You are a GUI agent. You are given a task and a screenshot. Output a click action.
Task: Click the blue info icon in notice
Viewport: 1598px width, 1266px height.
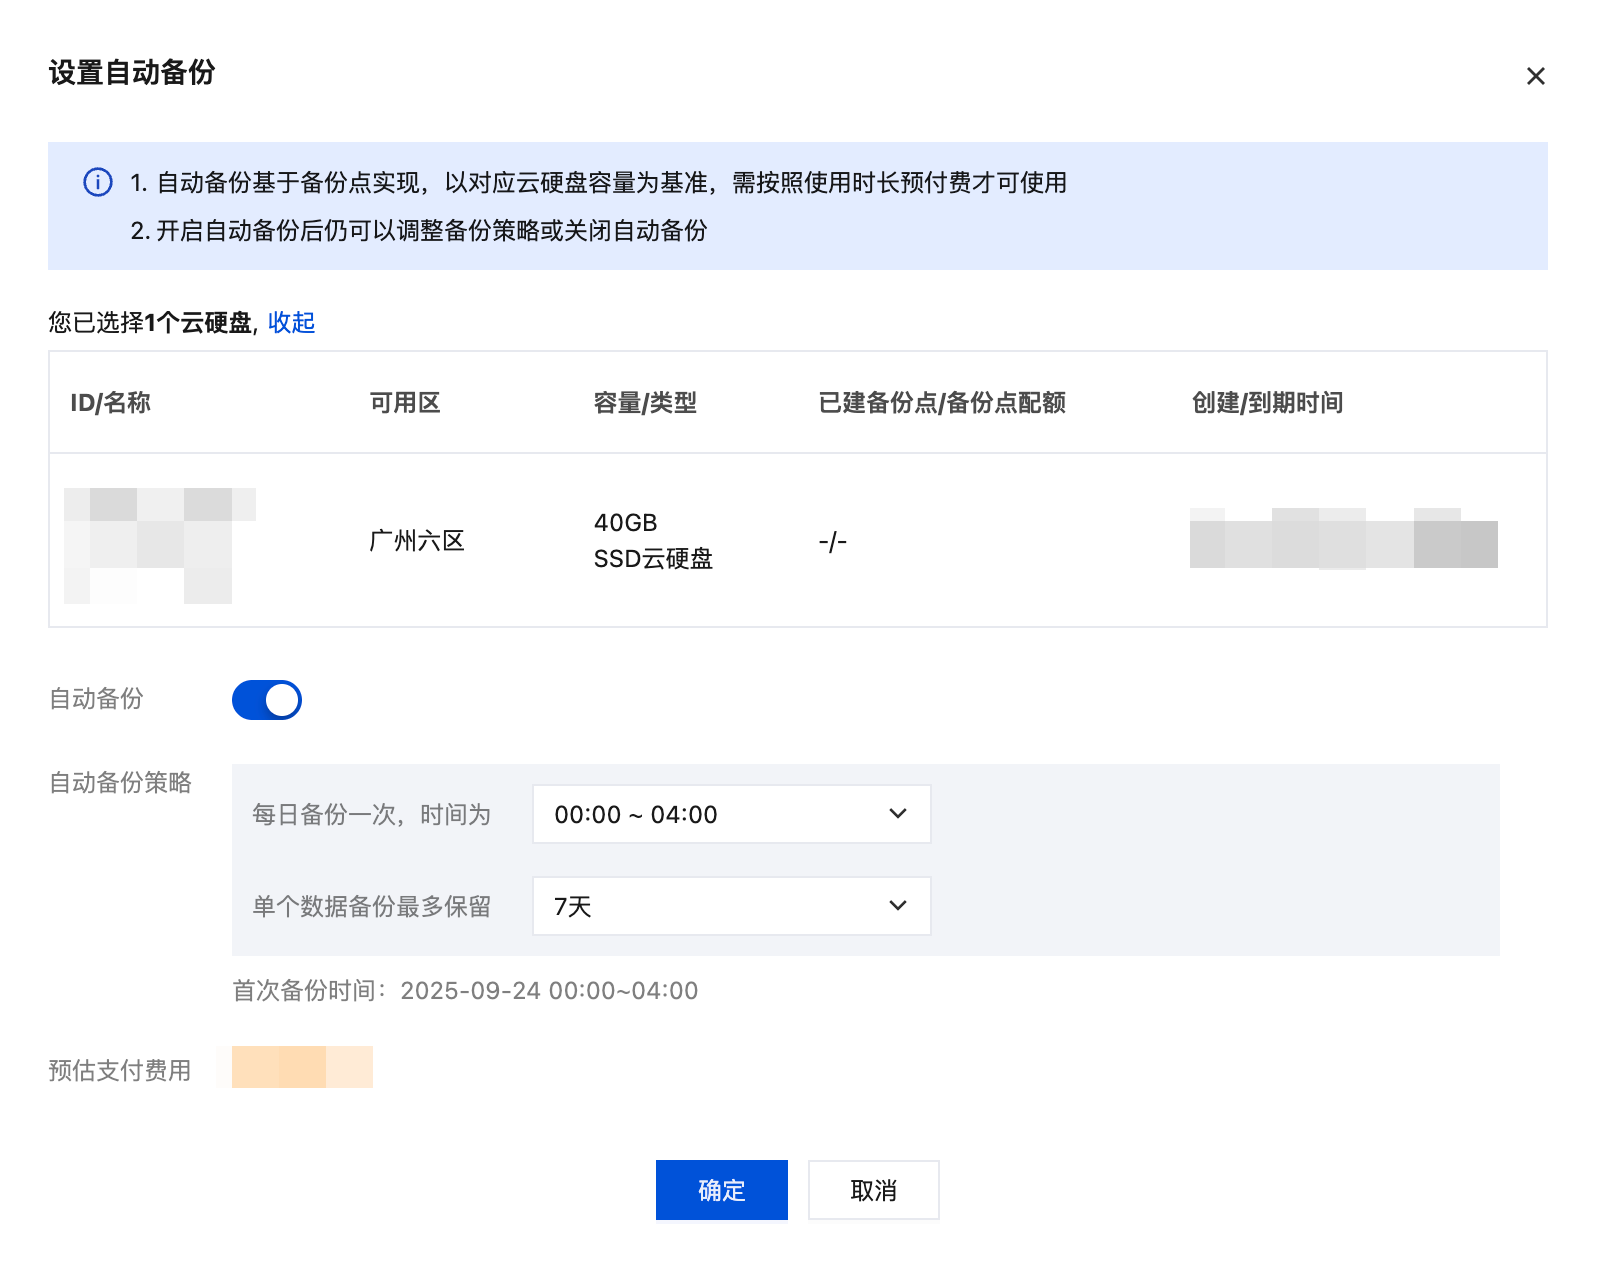(98, 183)
